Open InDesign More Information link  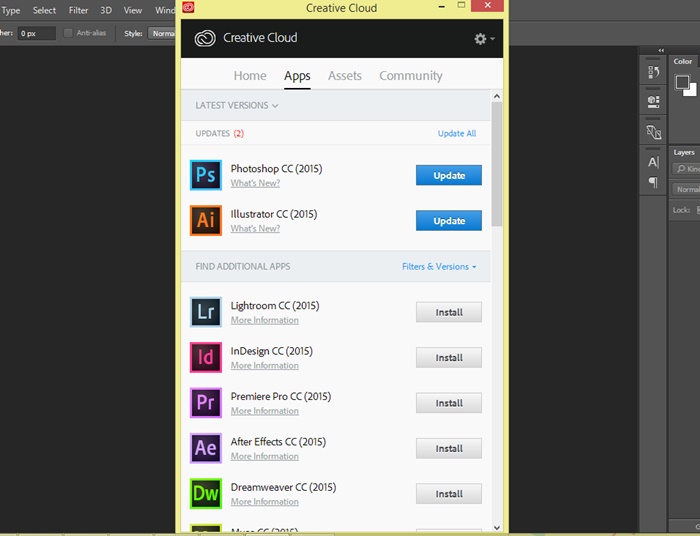pyautogui.click(x=265, y=366)
